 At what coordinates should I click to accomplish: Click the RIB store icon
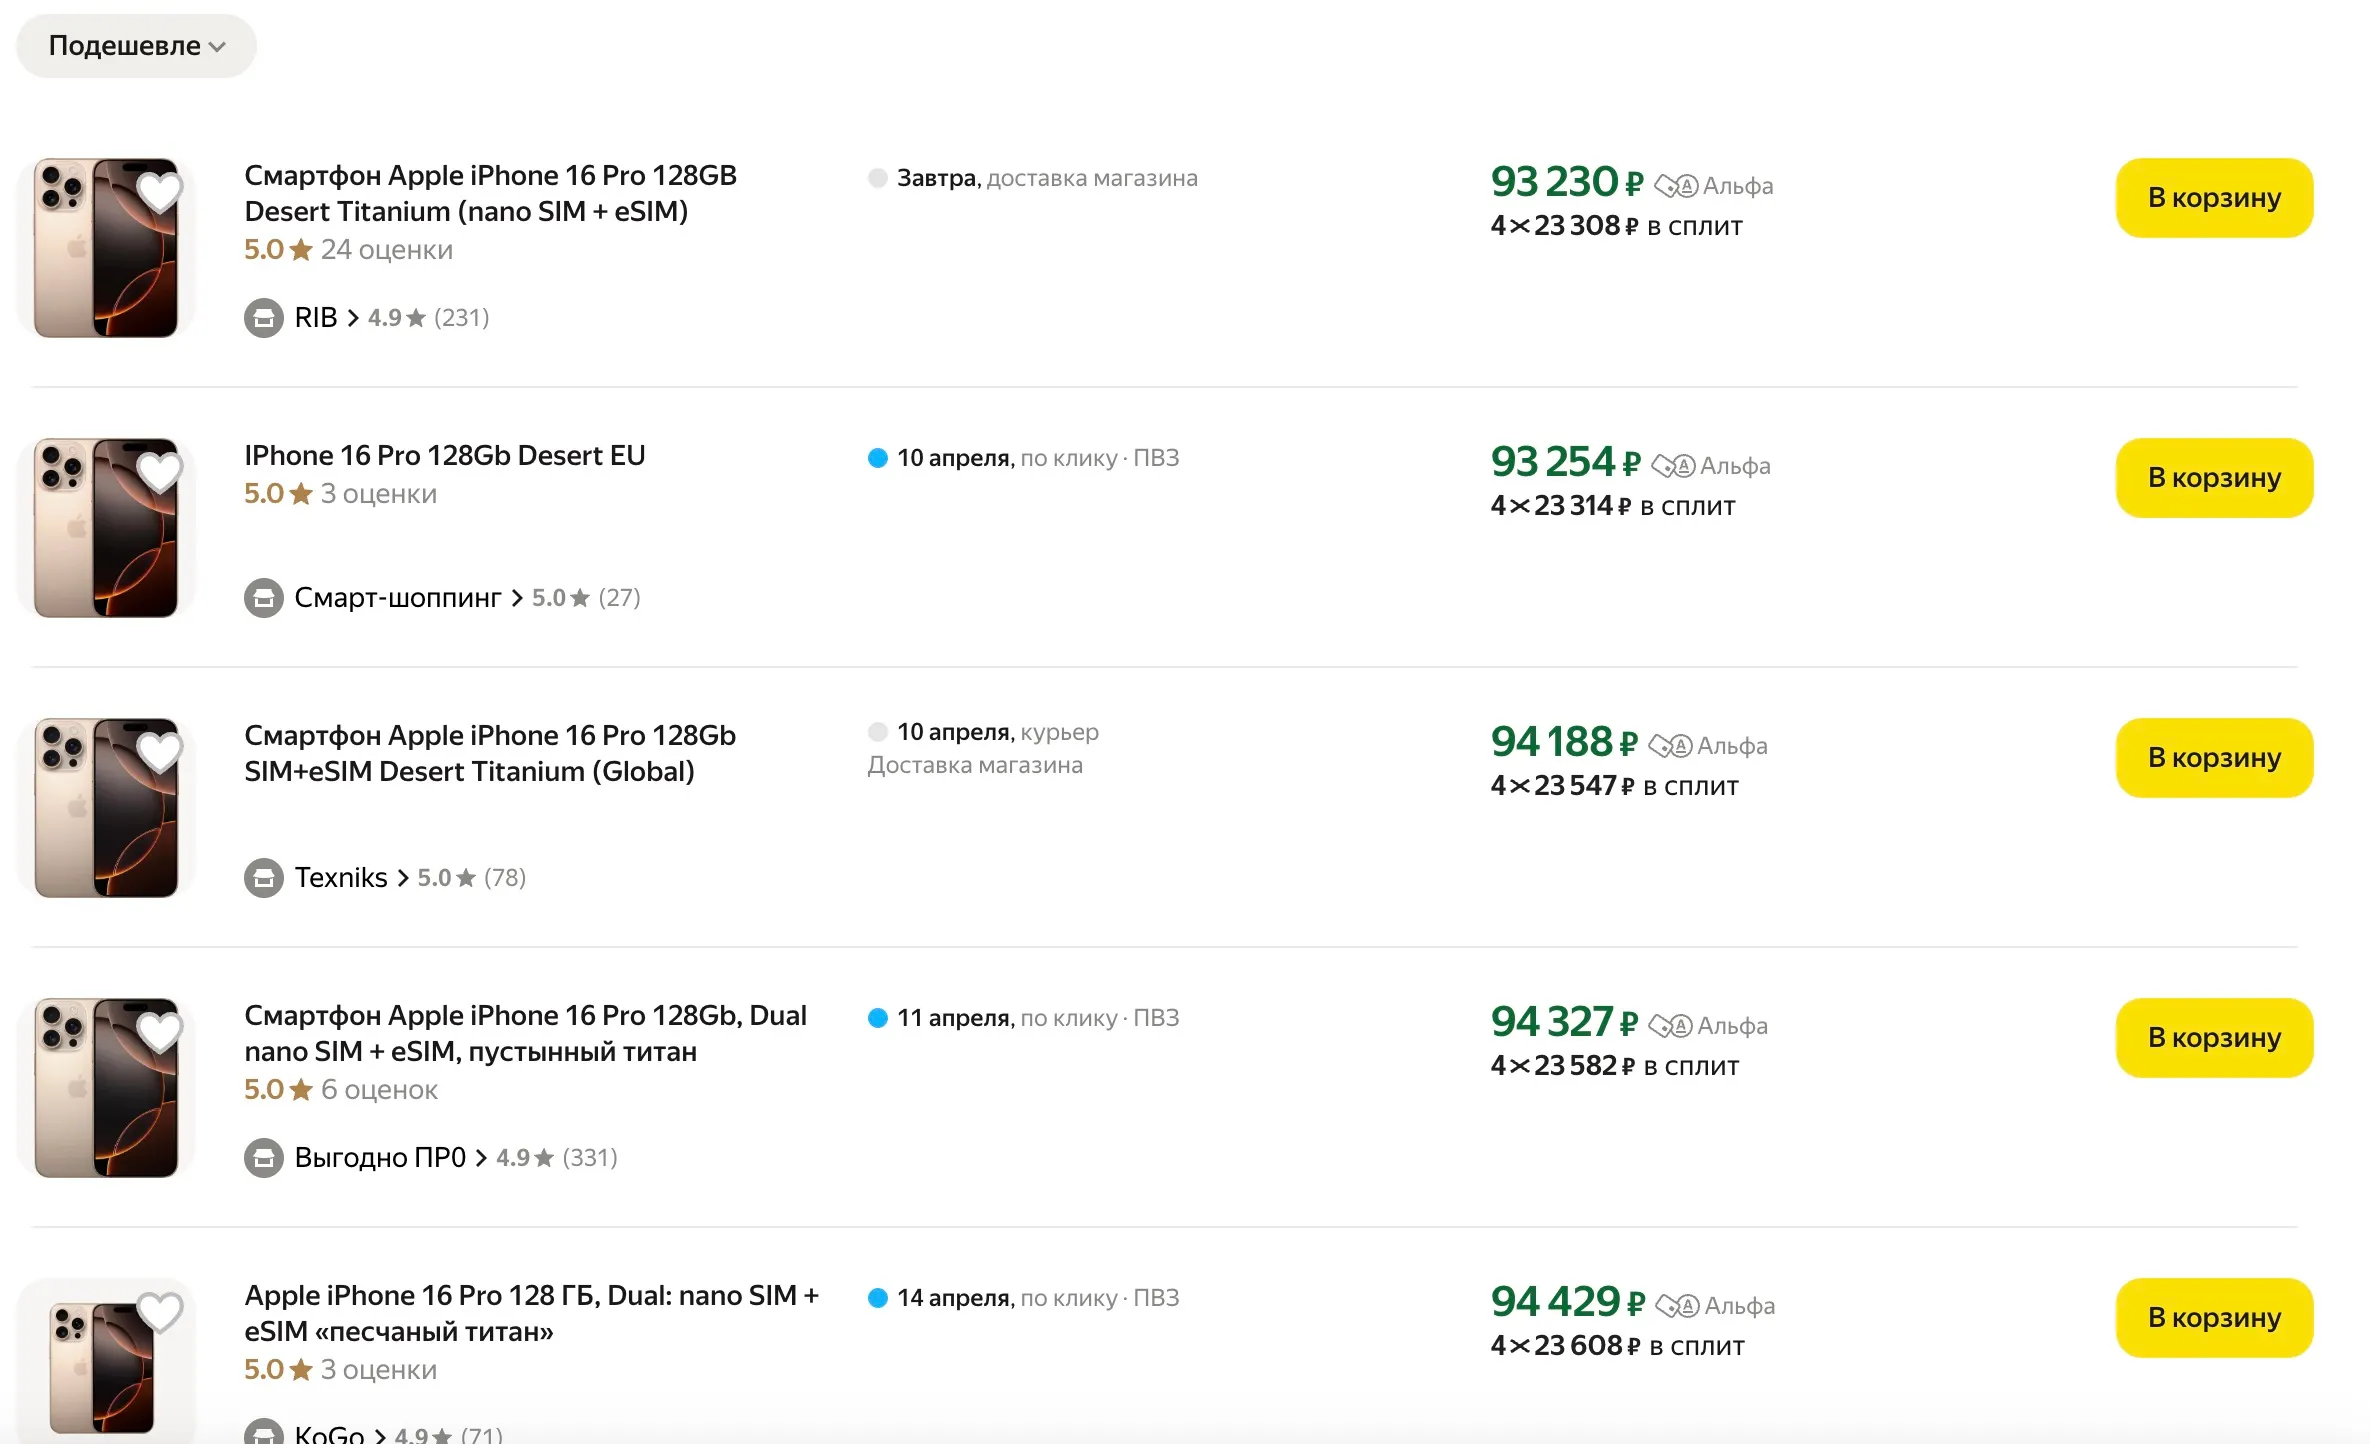point(264,318)
